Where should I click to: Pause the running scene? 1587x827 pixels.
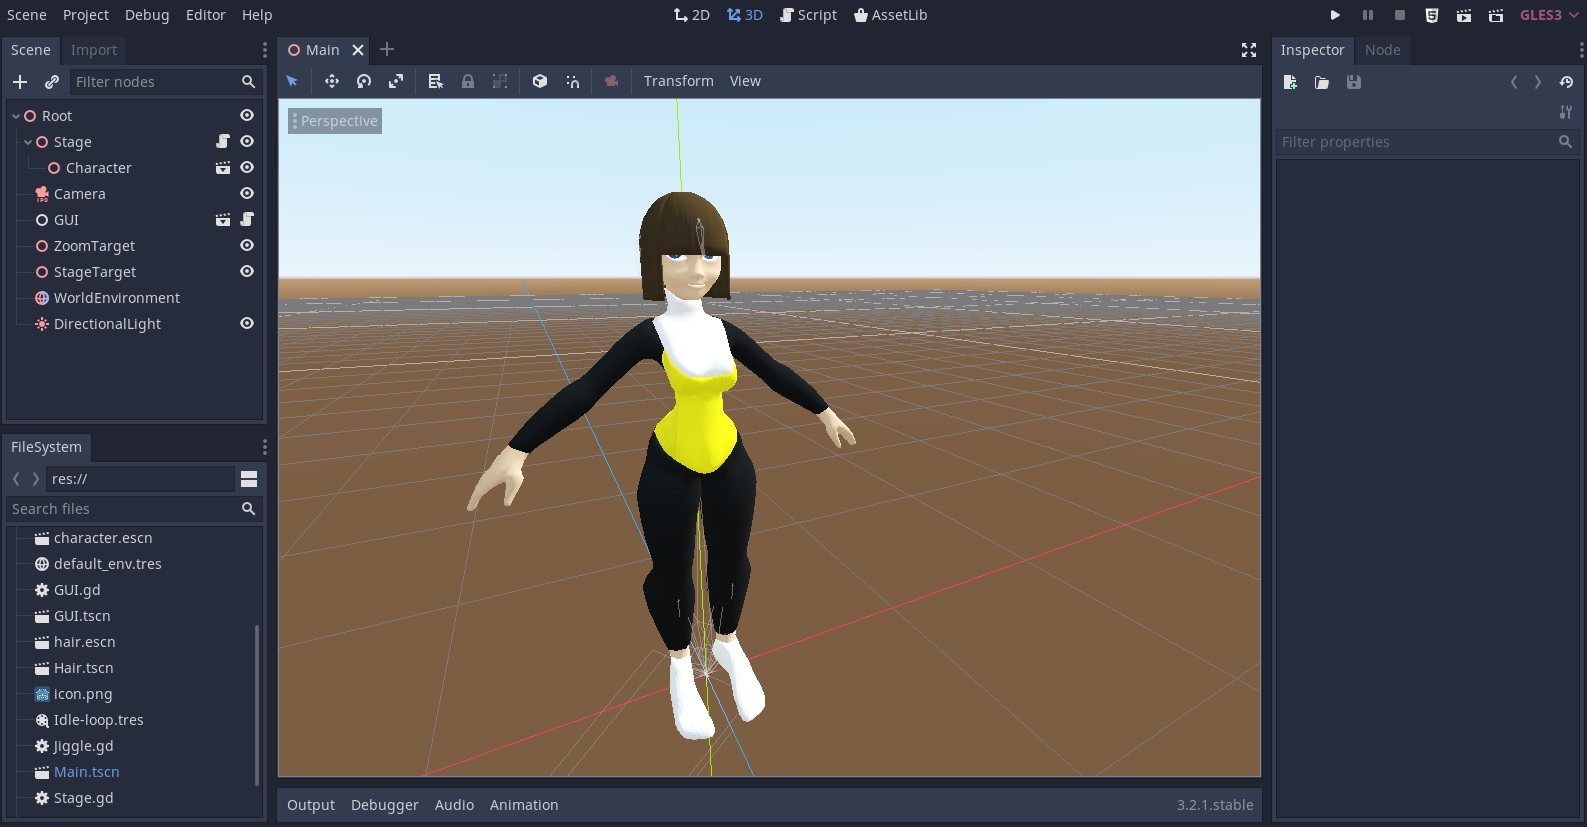[1368, 15]
